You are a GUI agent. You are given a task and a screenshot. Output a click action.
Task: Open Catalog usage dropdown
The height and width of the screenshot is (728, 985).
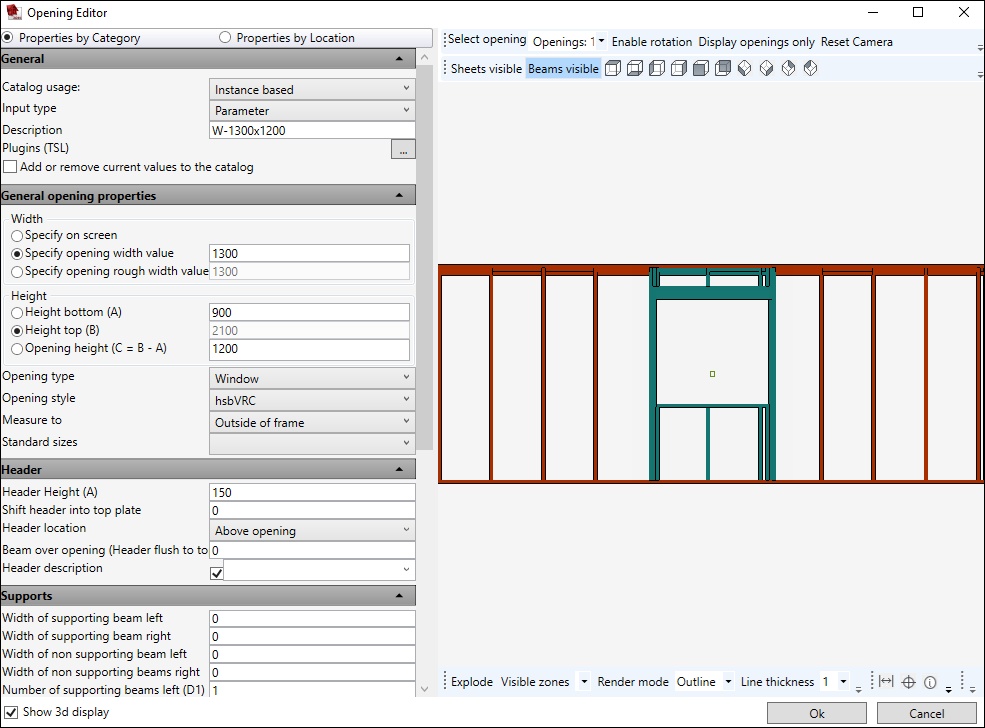click(312, 89)
